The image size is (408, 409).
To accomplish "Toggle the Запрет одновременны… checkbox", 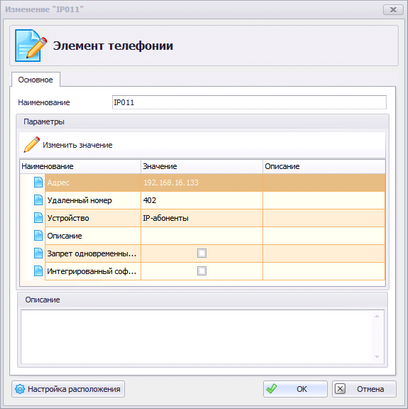I will tap(202, 253).
